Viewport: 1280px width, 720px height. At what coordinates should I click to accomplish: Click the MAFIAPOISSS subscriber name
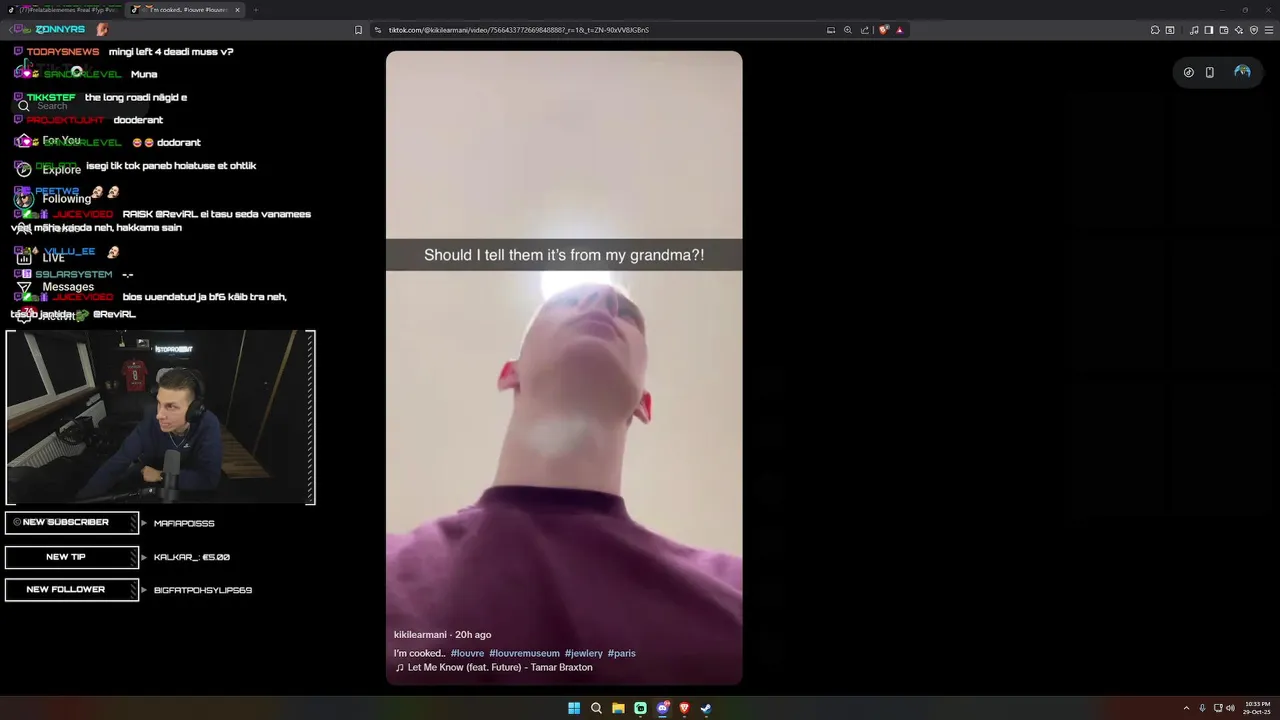pyautogui.click(x=184, y=523)
